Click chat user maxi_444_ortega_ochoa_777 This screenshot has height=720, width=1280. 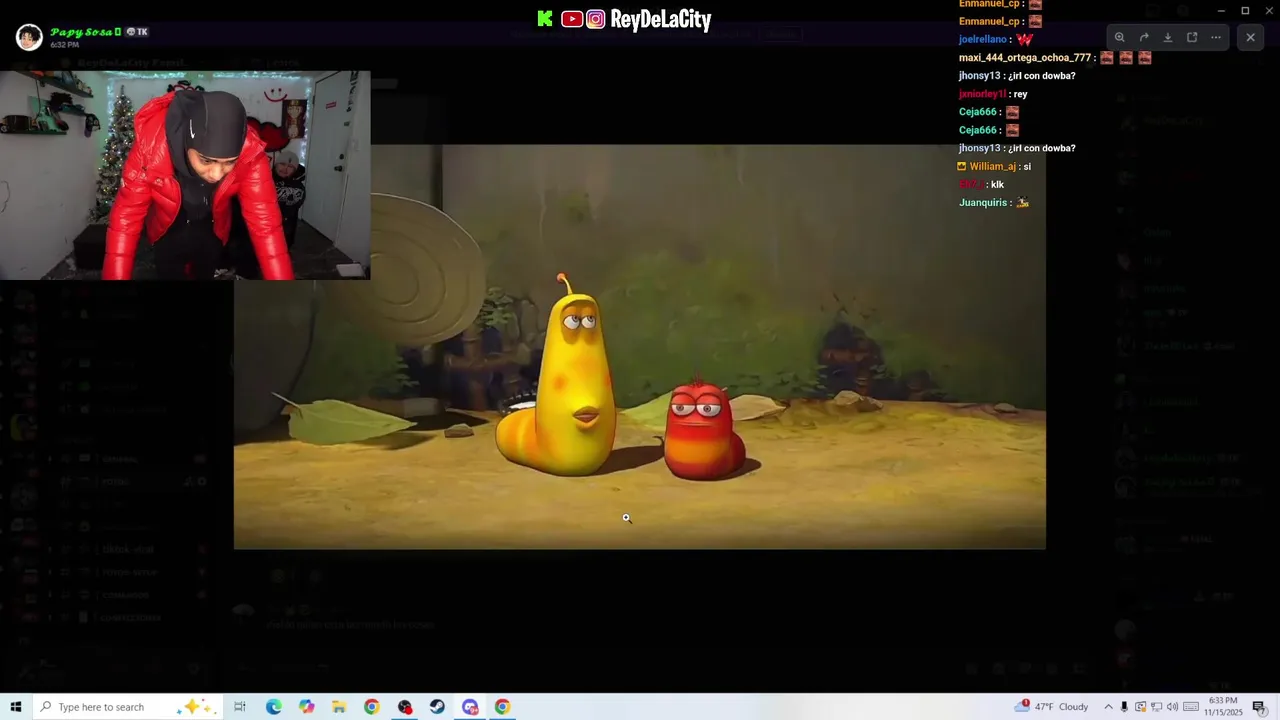pyautogui.click(x=1025, y=57)
